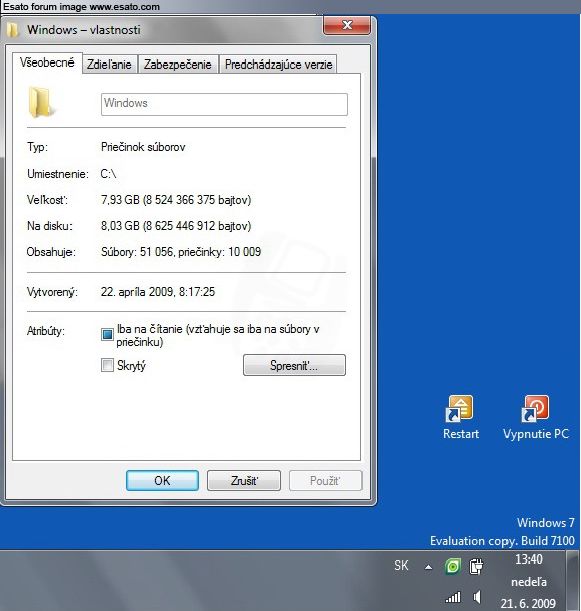Click the Zrušiť button

point(244,480)
